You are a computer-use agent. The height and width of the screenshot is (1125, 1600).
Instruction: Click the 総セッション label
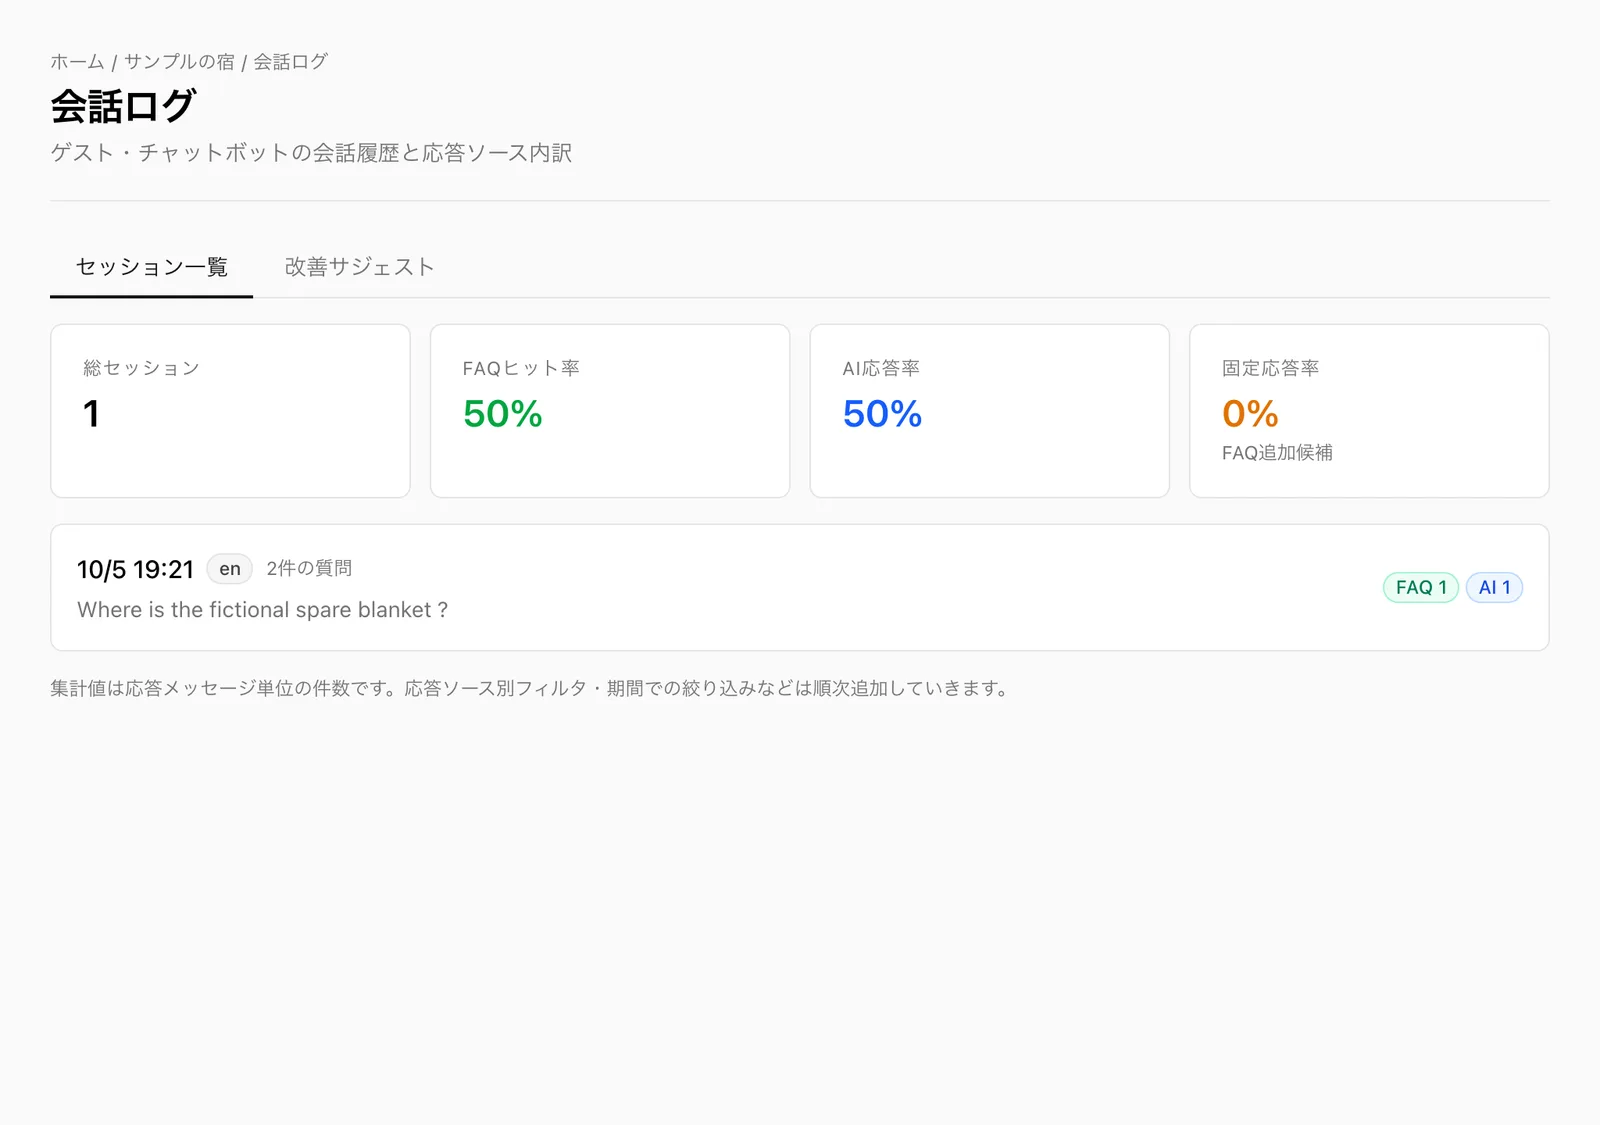(x=141, y=368)
